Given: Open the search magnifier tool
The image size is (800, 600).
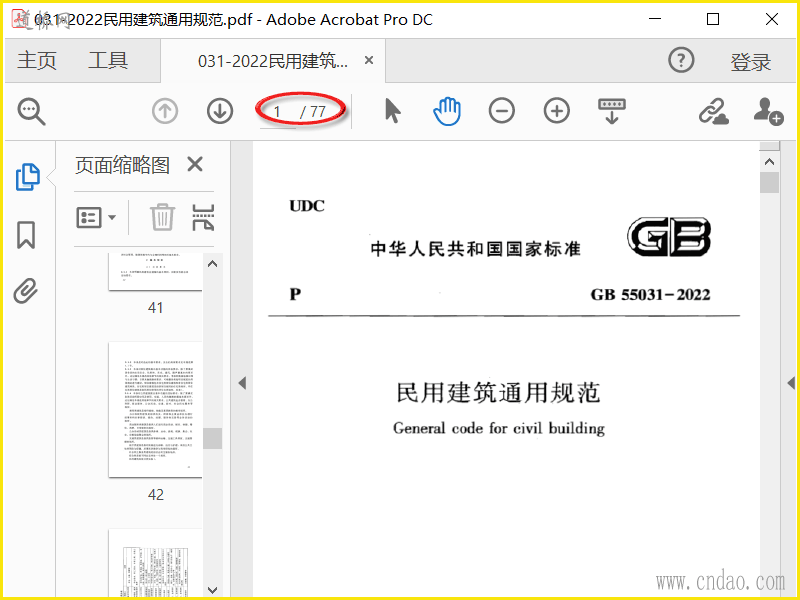Looking at the screenshot, I should 32,111.
